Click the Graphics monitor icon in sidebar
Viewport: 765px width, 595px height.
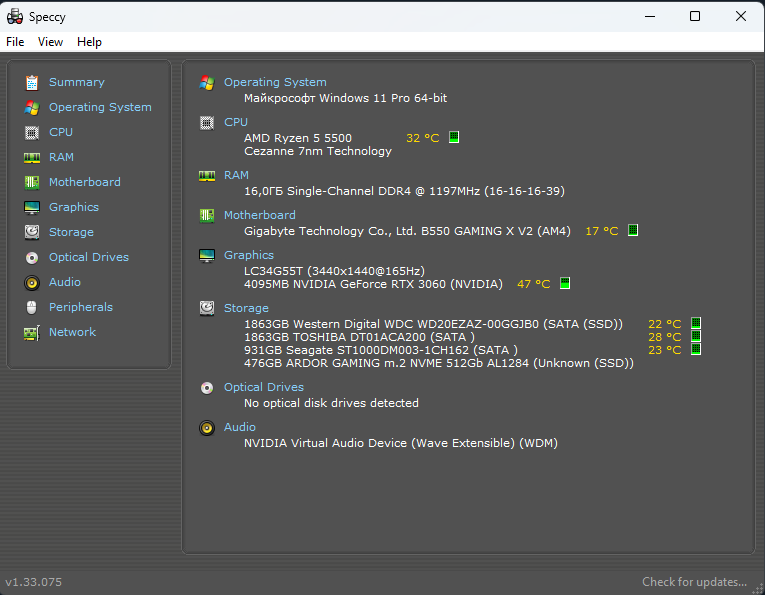[x=32, y=207]
